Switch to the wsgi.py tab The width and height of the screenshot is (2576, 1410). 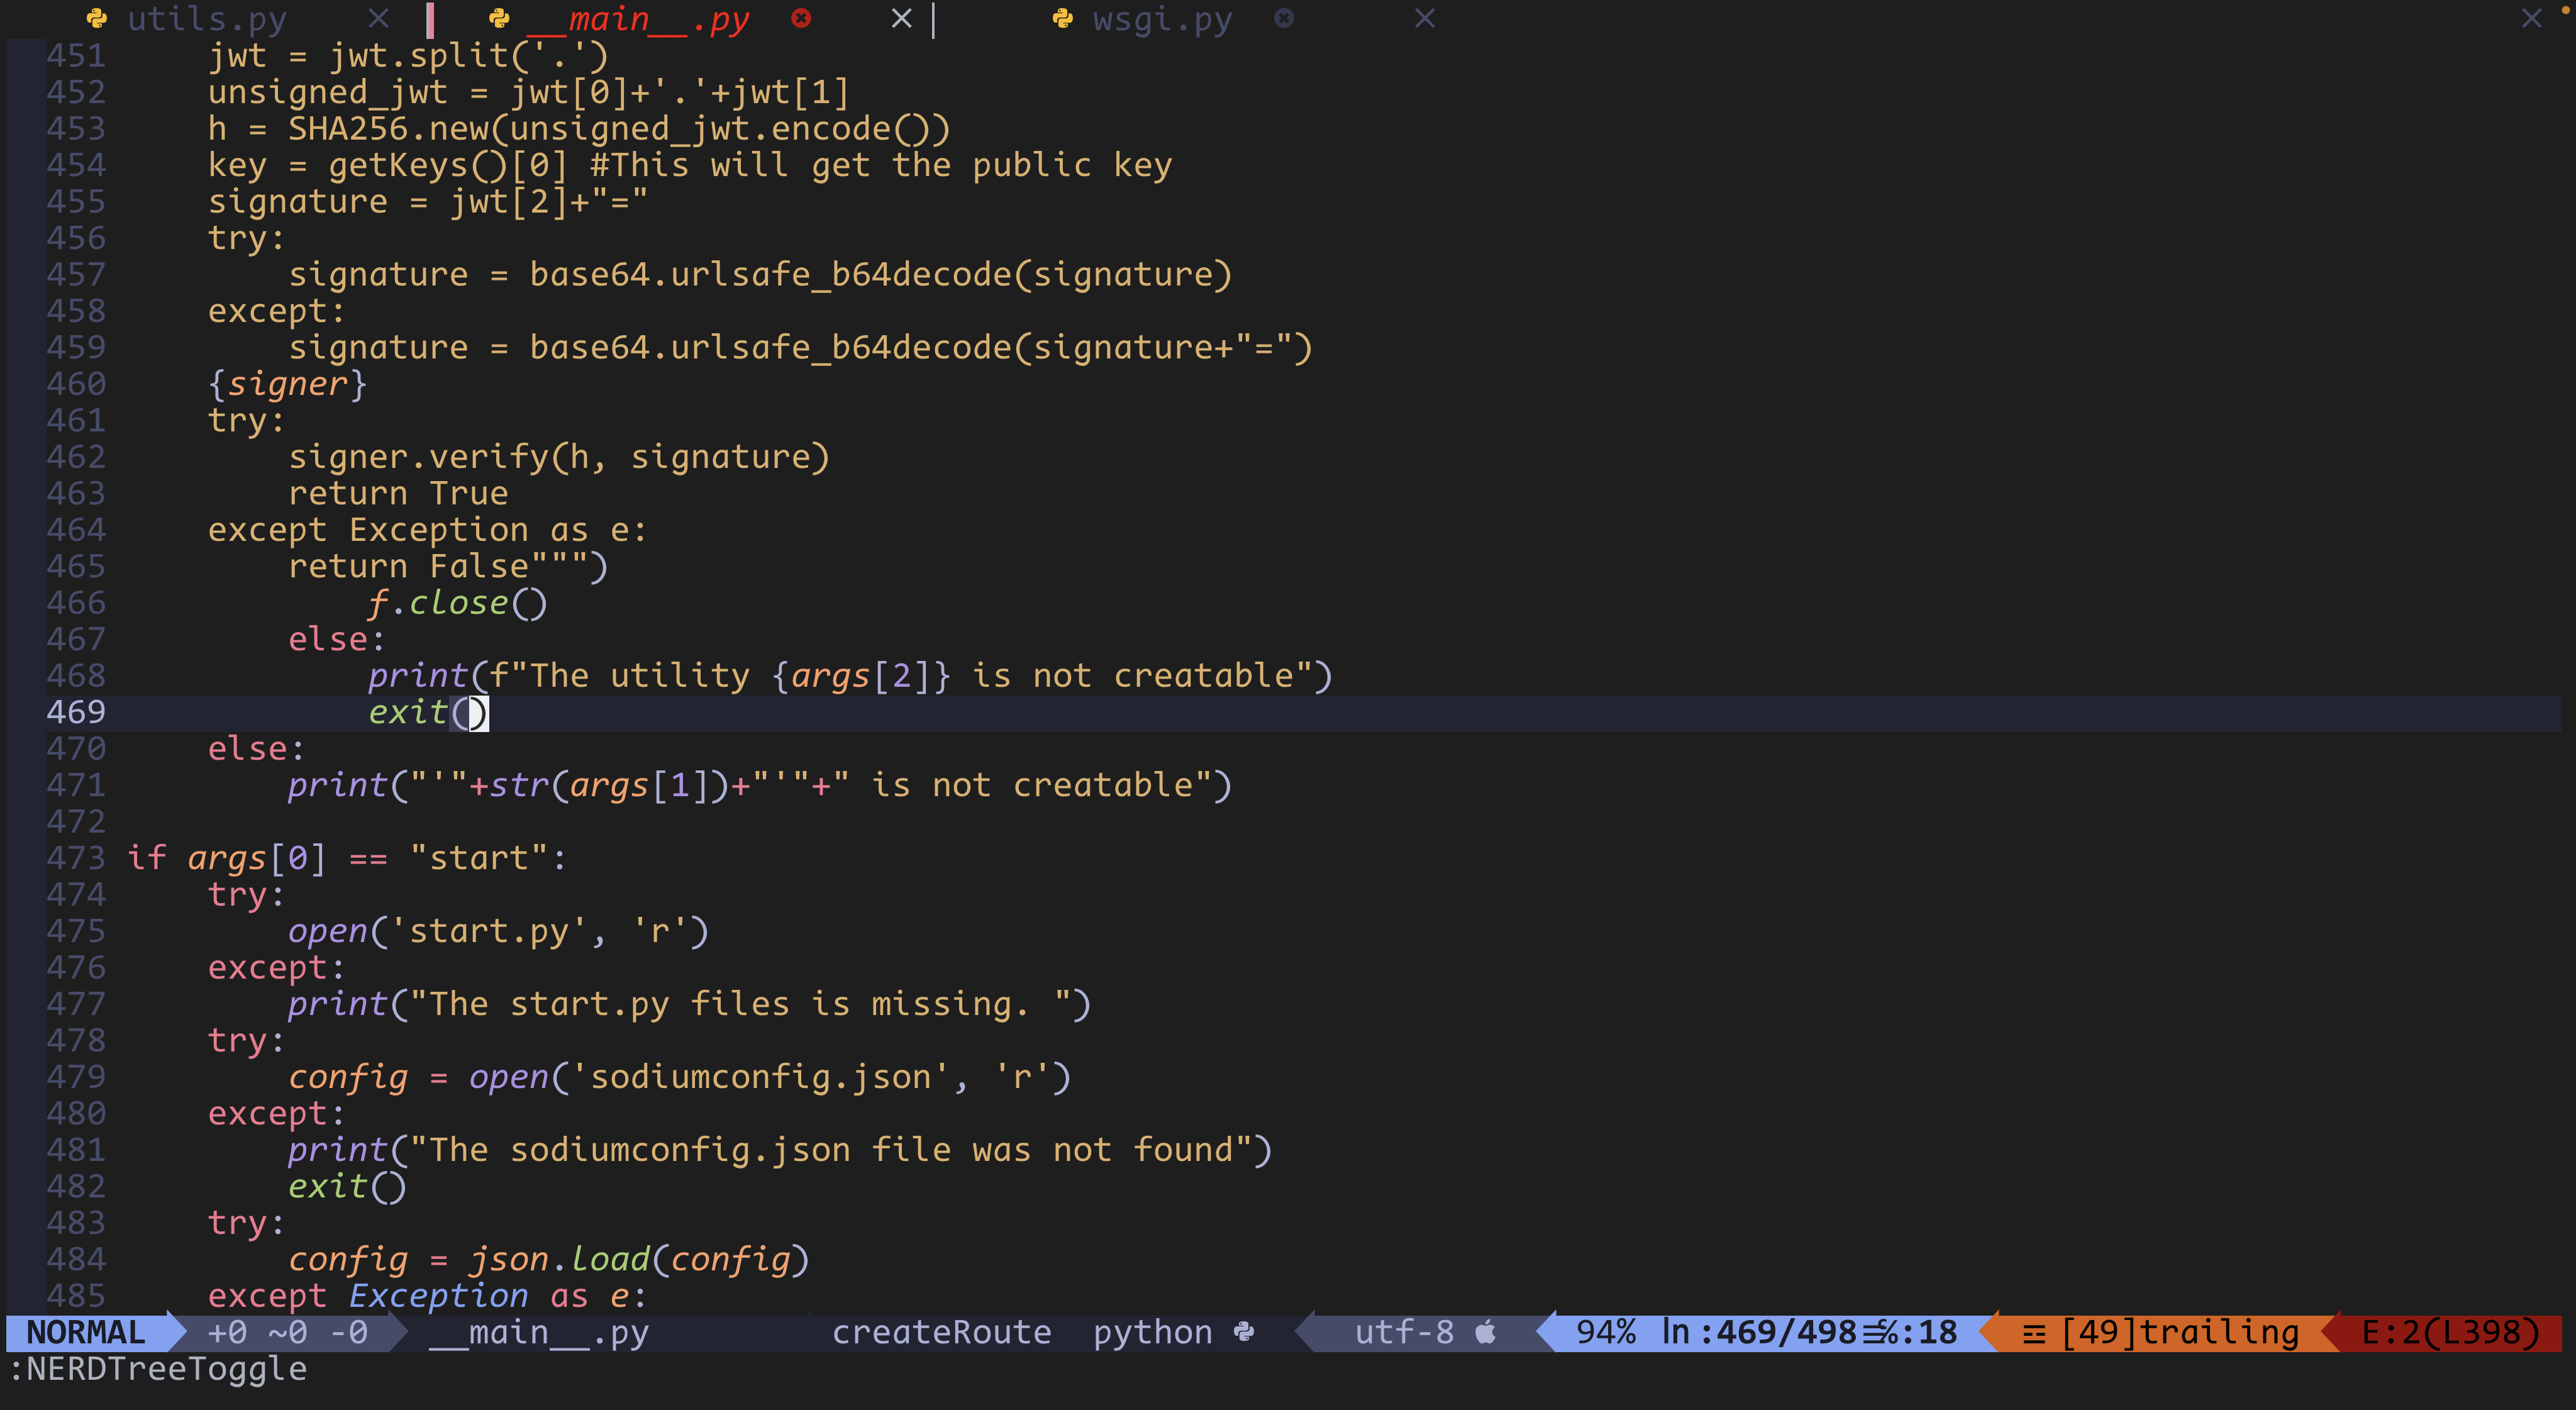point(1162,19)
